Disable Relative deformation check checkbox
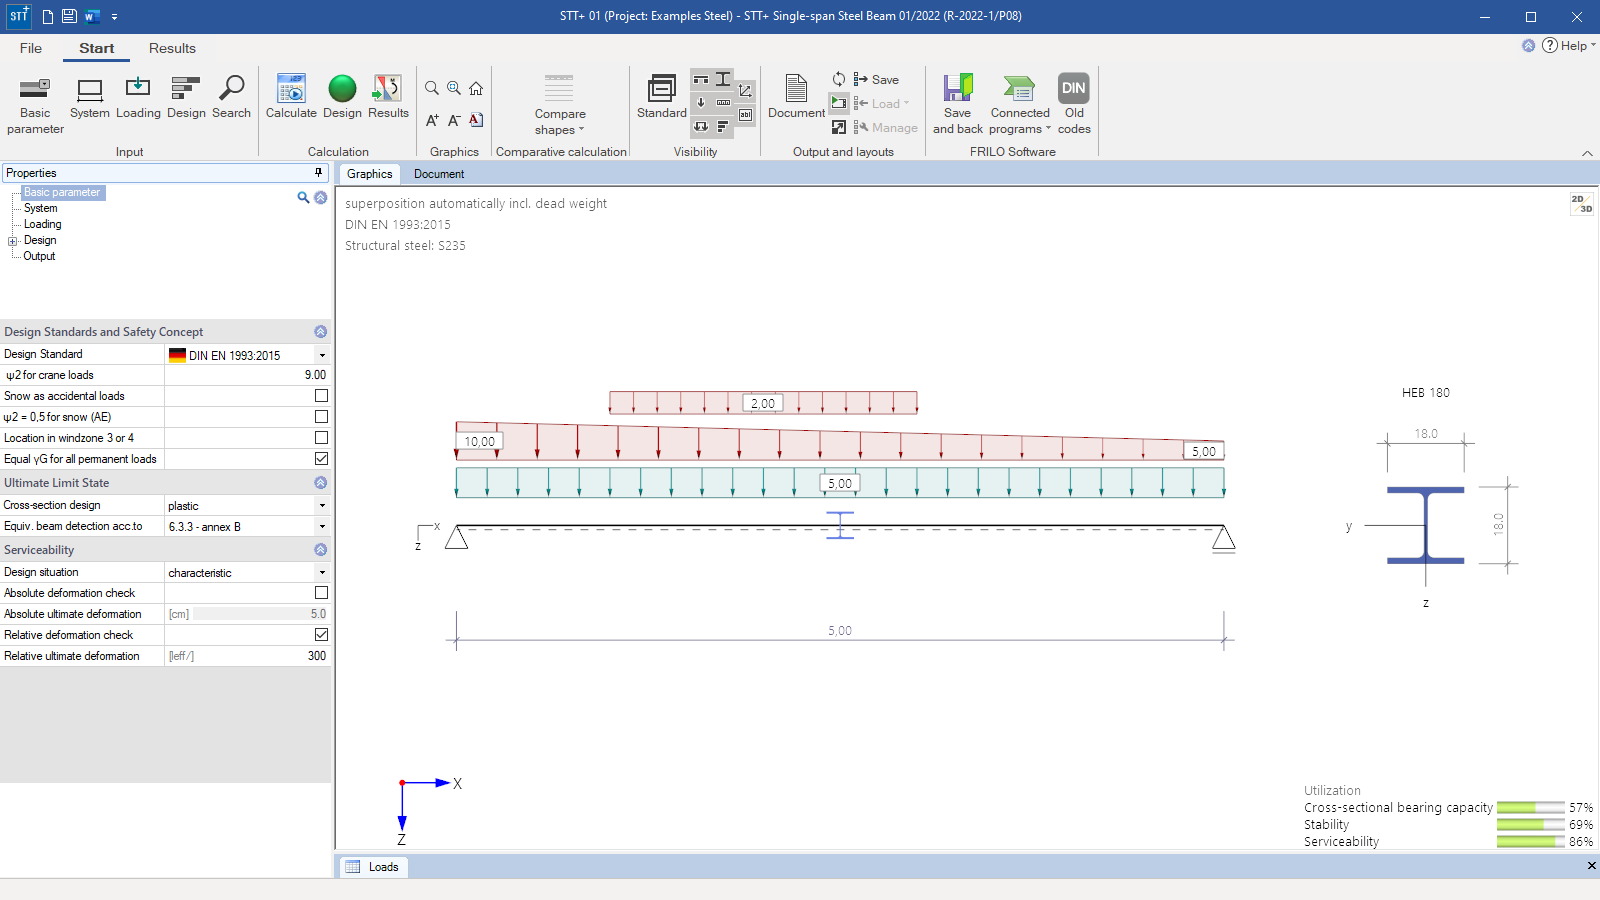1600x900 pixels. pyautogui.click(x=321, y=635)
